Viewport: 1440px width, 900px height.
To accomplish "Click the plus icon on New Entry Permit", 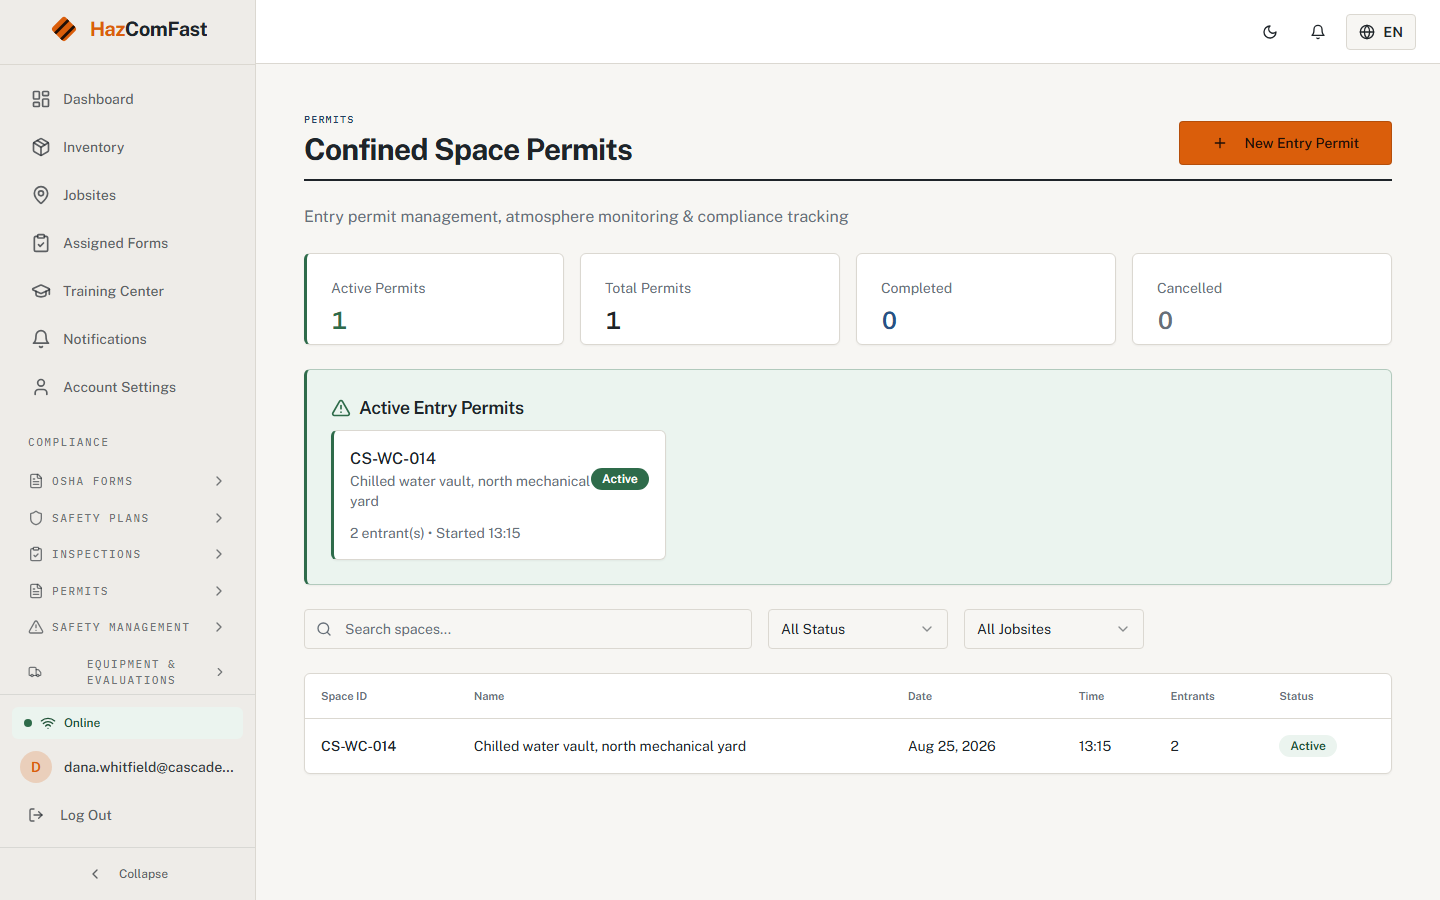I will [1220, 143].
